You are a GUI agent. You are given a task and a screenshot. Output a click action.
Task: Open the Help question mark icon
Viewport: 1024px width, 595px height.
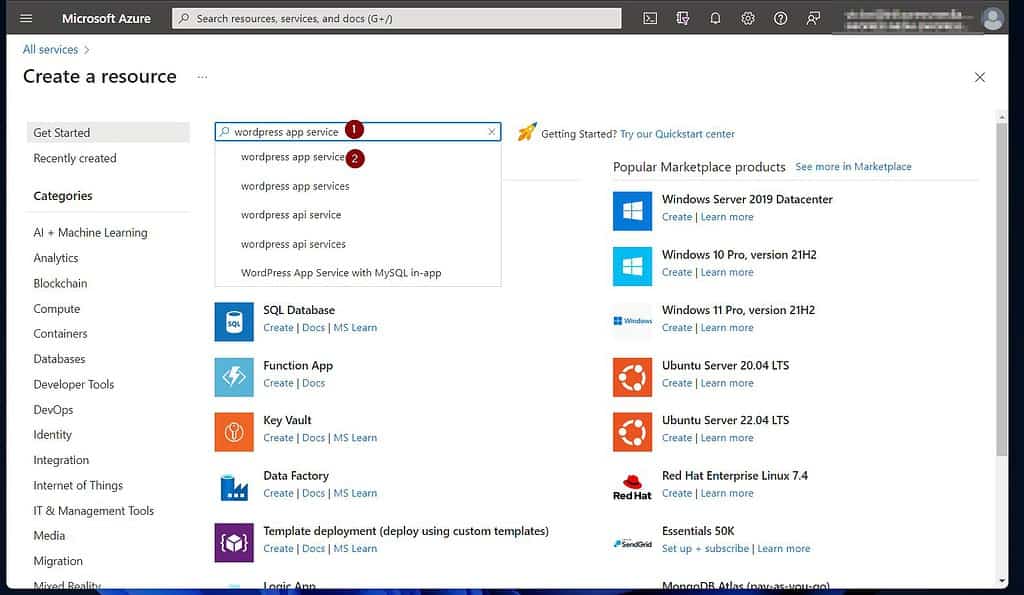coord(780,18)
